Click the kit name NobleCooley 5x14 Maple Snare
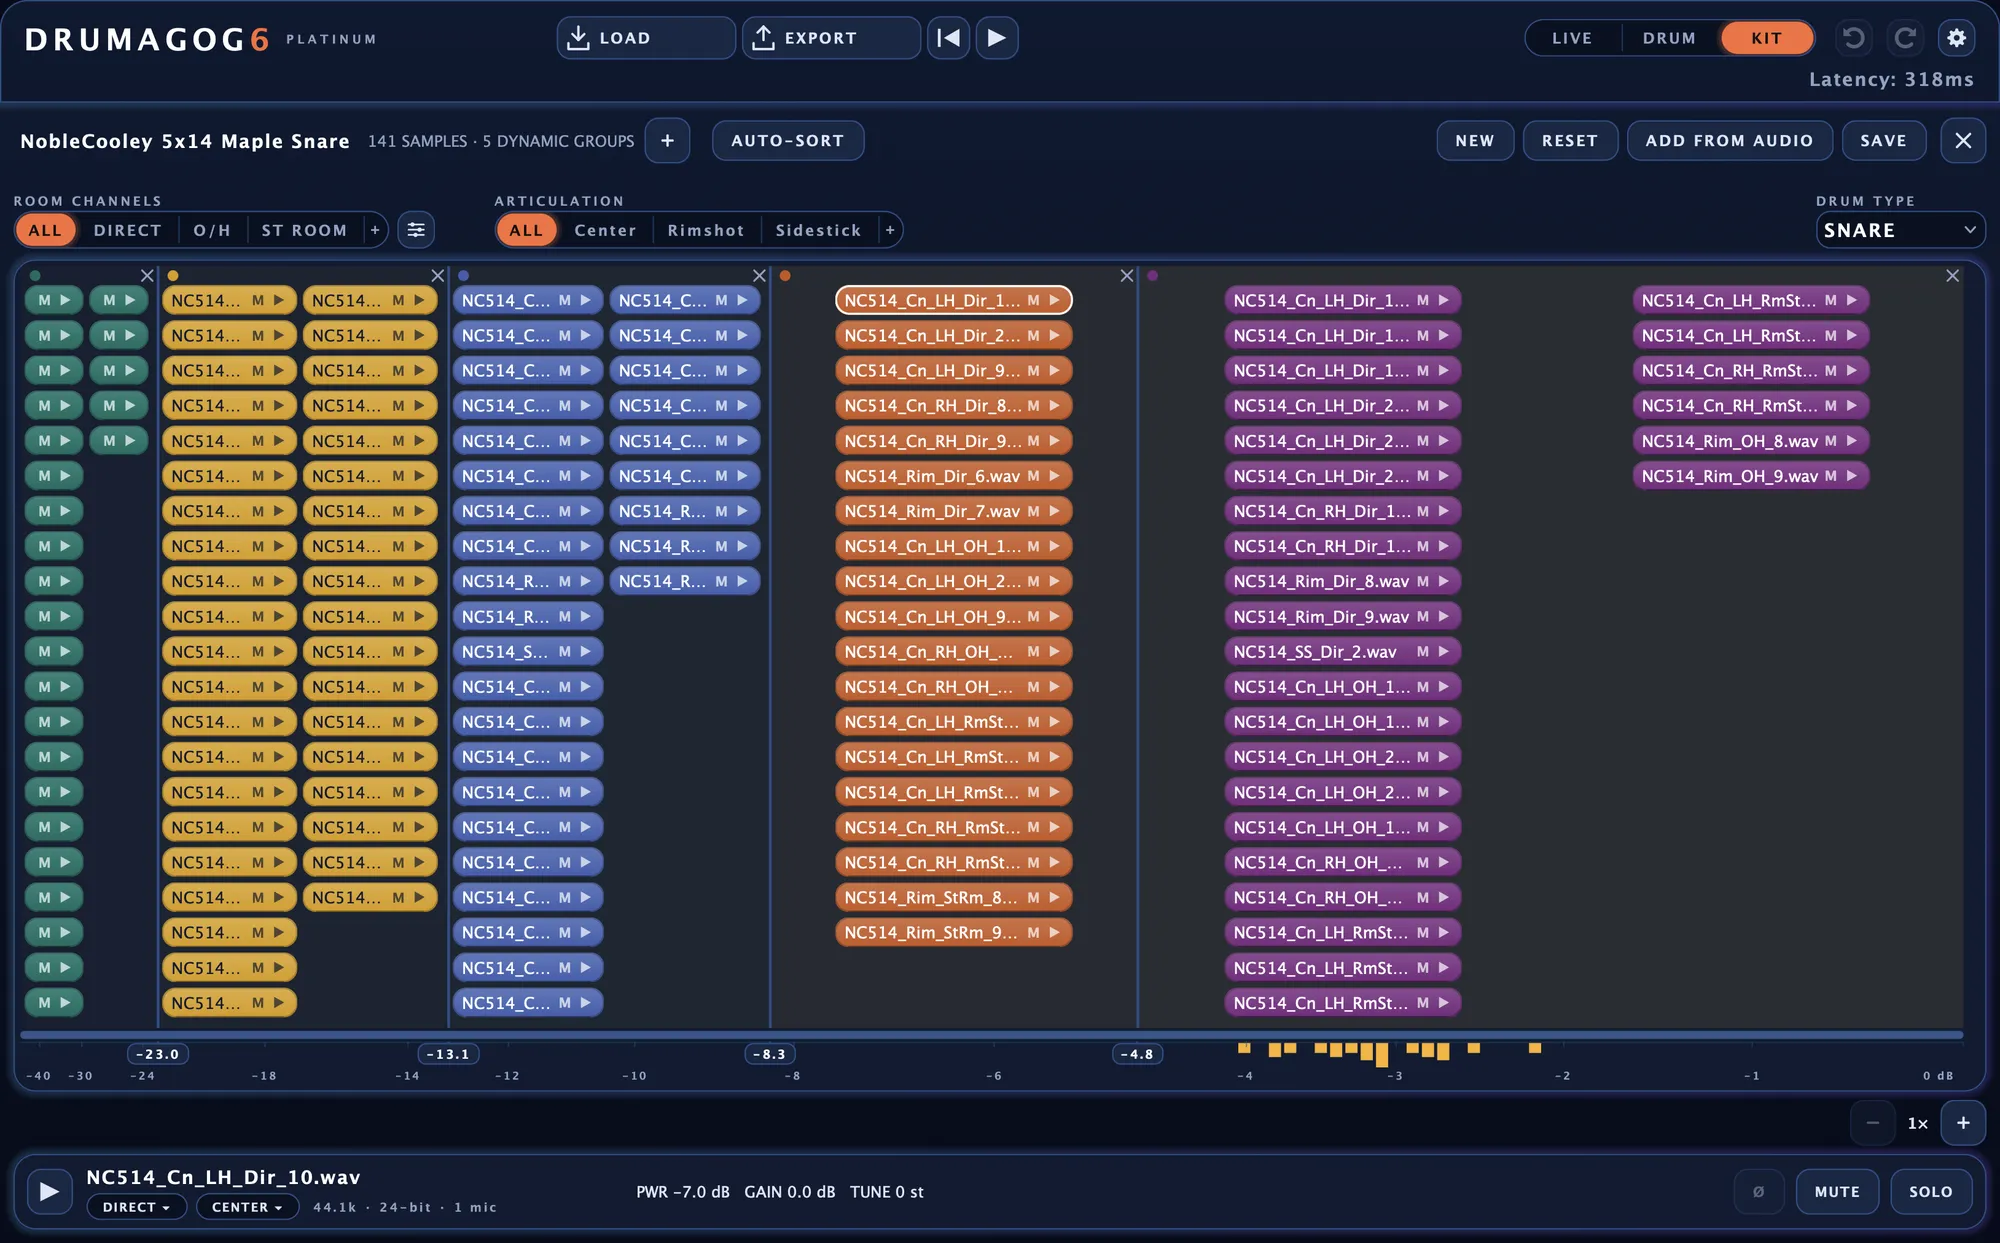This screenshot has width=2000, height=1243. pos(185,141)
